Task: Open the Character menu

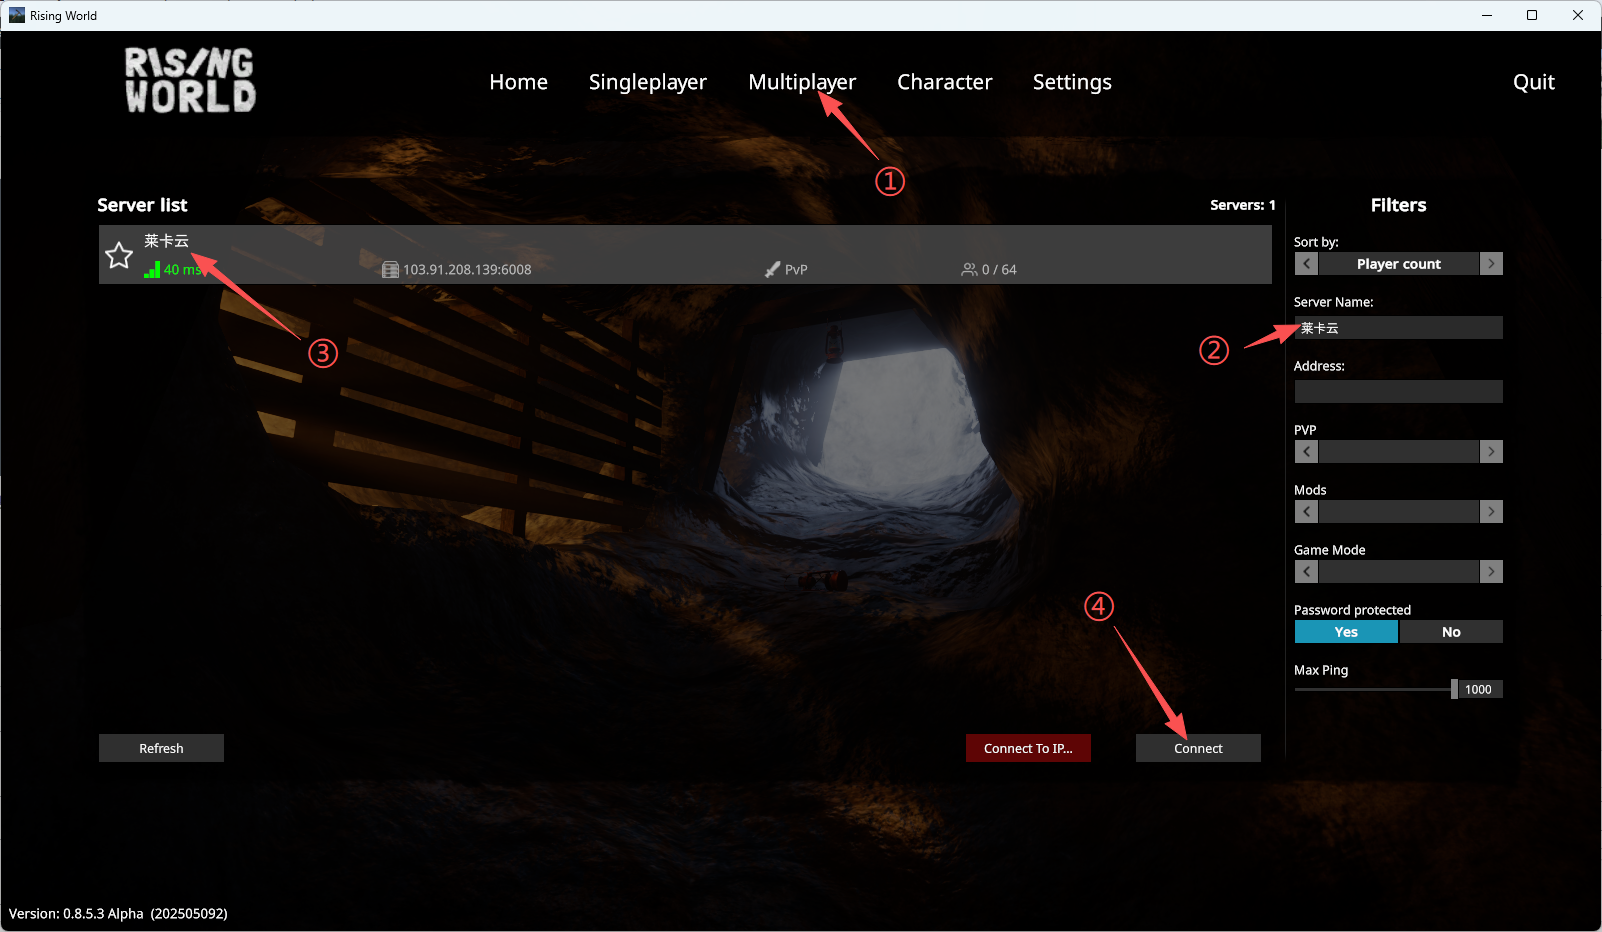Action: pos(945,82)
